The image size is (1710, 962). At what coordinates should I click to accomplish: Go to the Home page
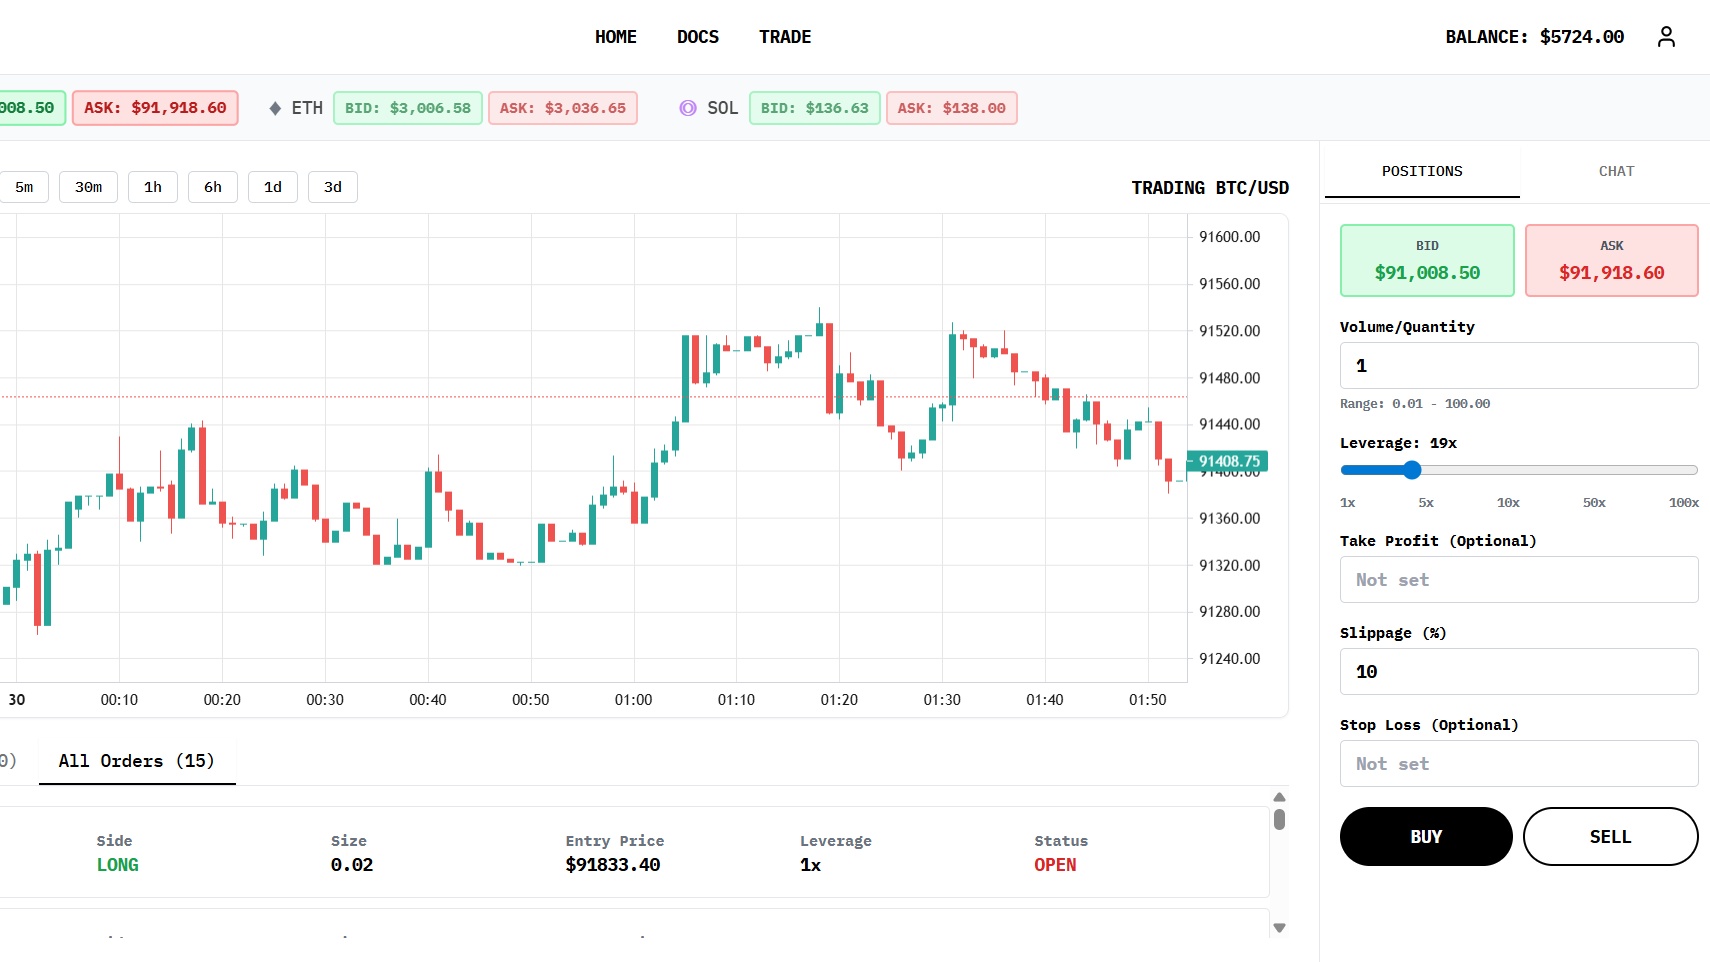pyautogui.click(x=616, y=37)
